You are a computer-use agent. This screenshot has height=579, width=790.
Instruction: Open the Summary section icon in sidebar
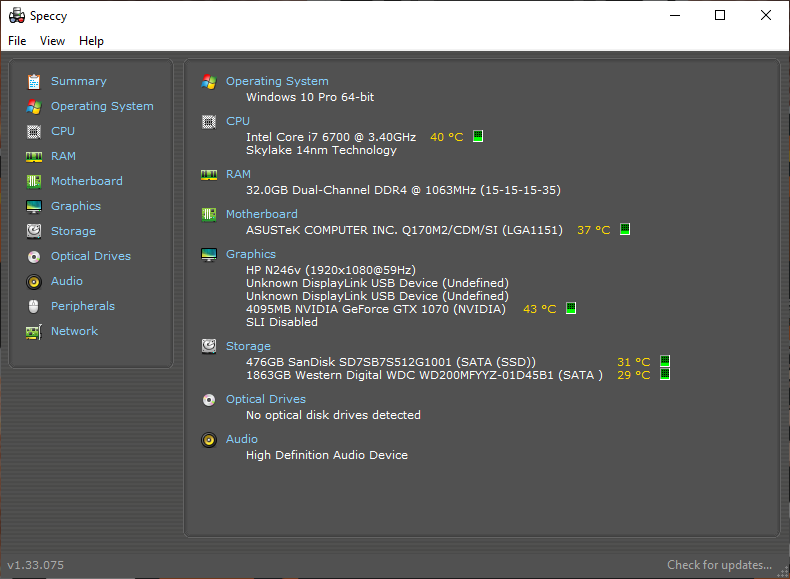pos(34,81)
